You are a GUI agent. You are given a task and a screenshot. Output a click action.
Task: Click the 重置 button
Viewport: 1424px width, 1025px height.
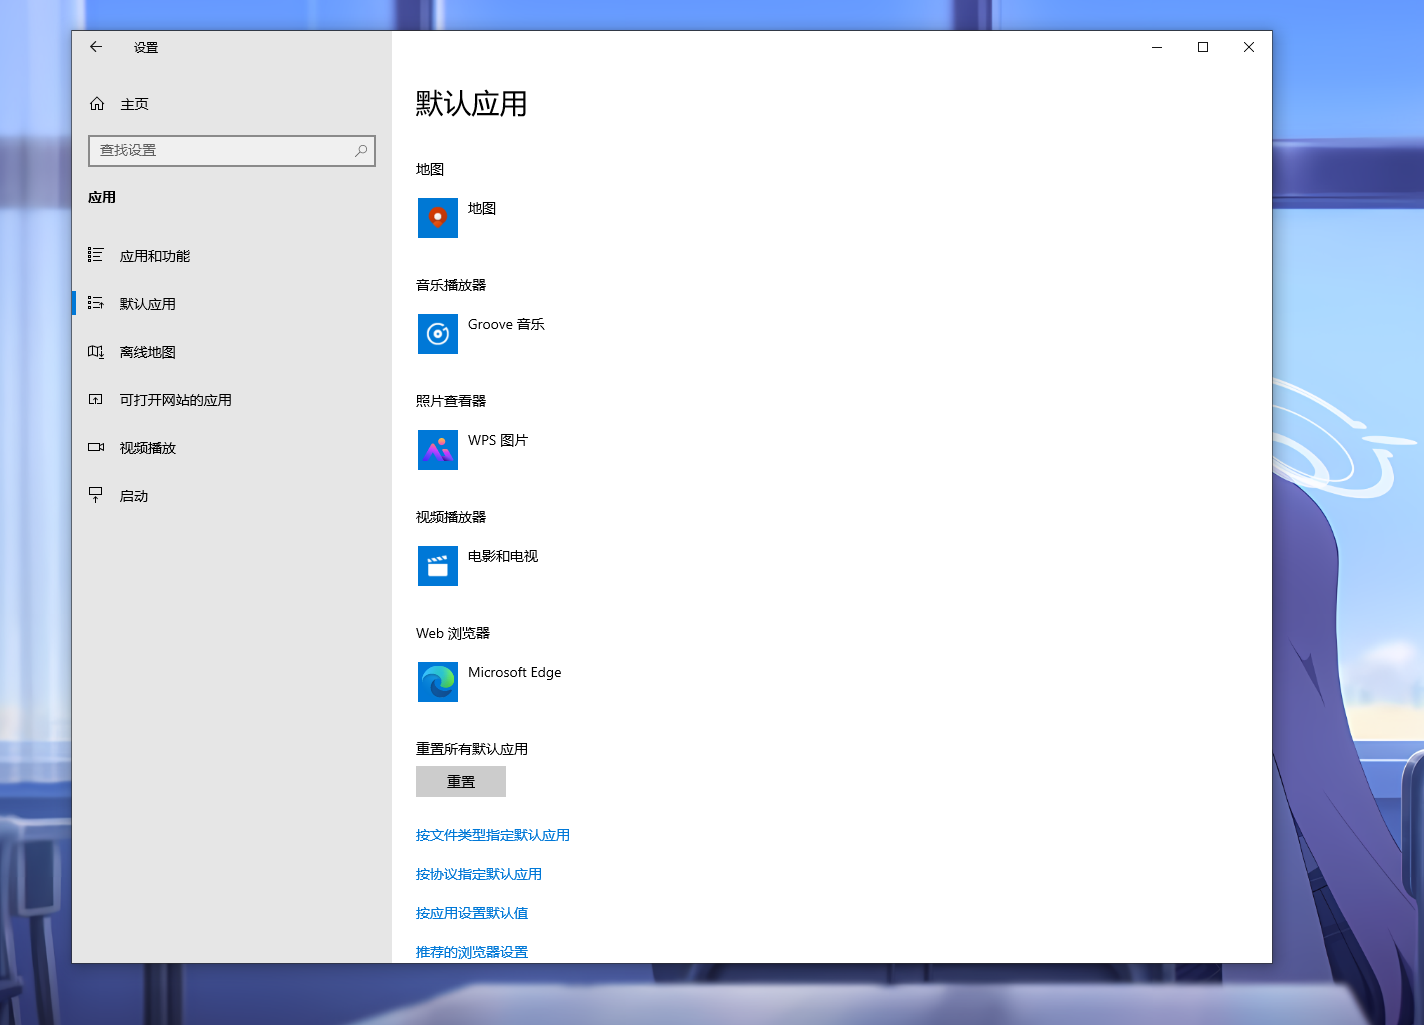pos(461,782)
